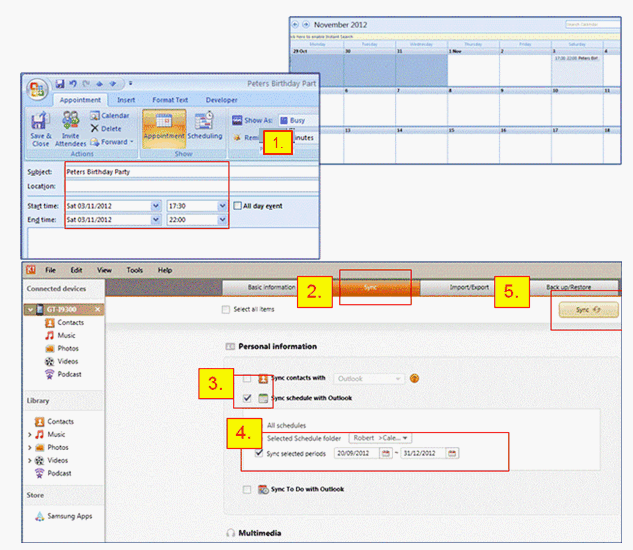This screenshot has width=633, height=550.
Task: Show the Scheduling view
Action: 205,128
